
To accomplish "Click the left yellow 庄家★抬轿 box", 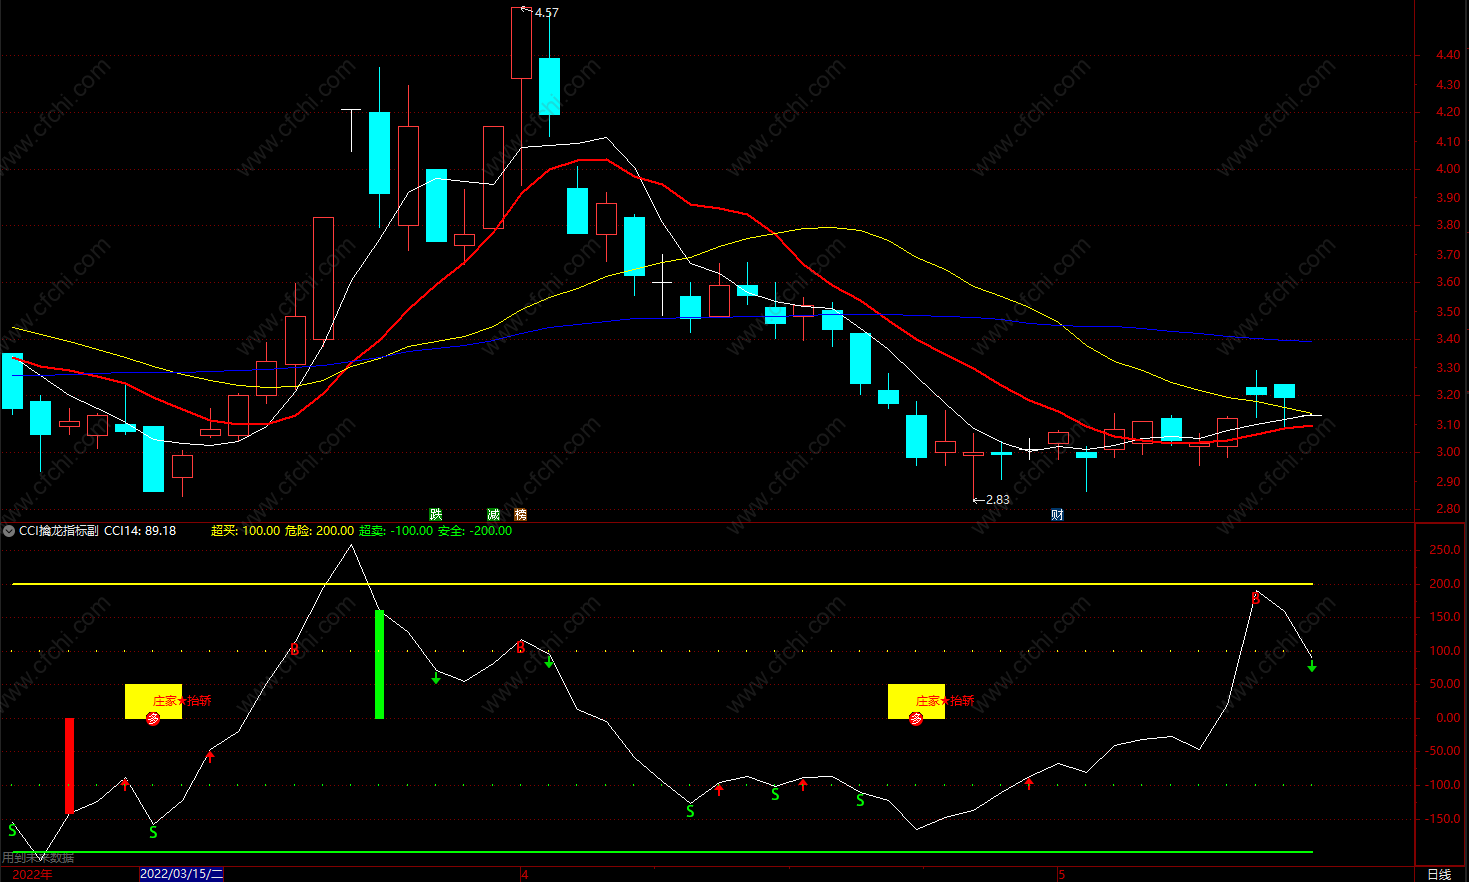I will (153, 701).
